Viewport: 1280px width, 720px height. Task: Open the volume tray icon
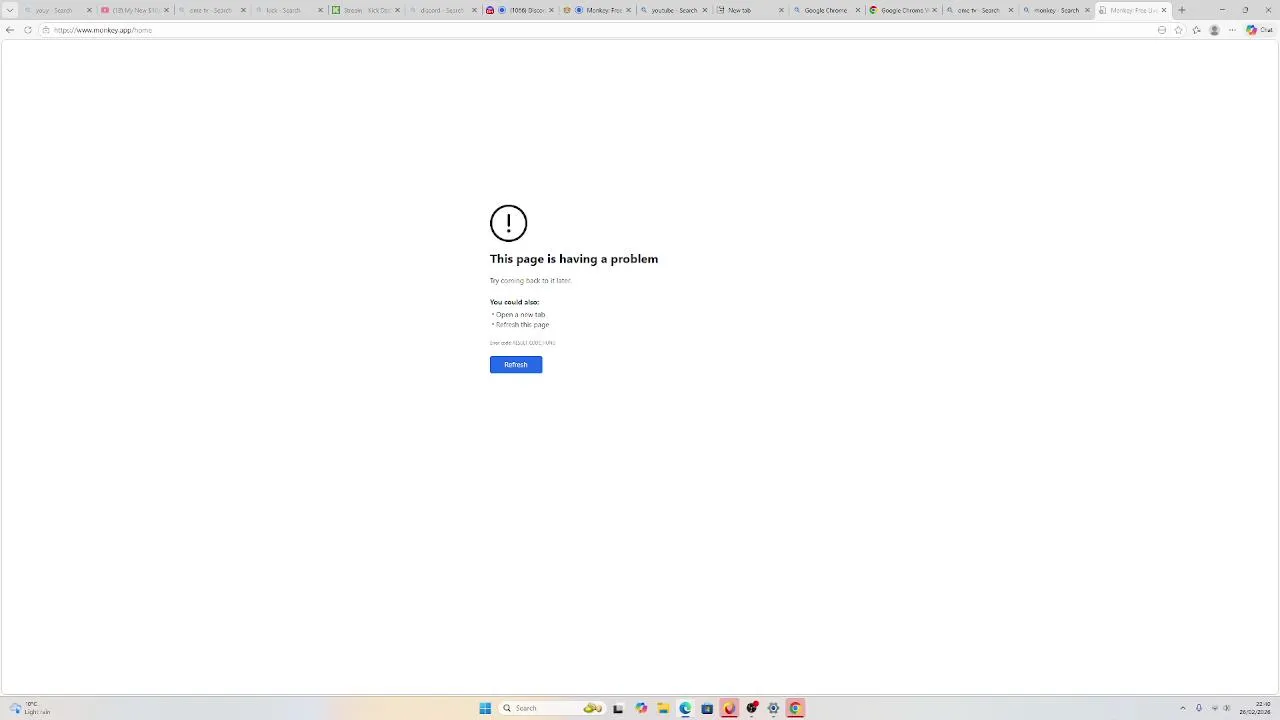1227,708
